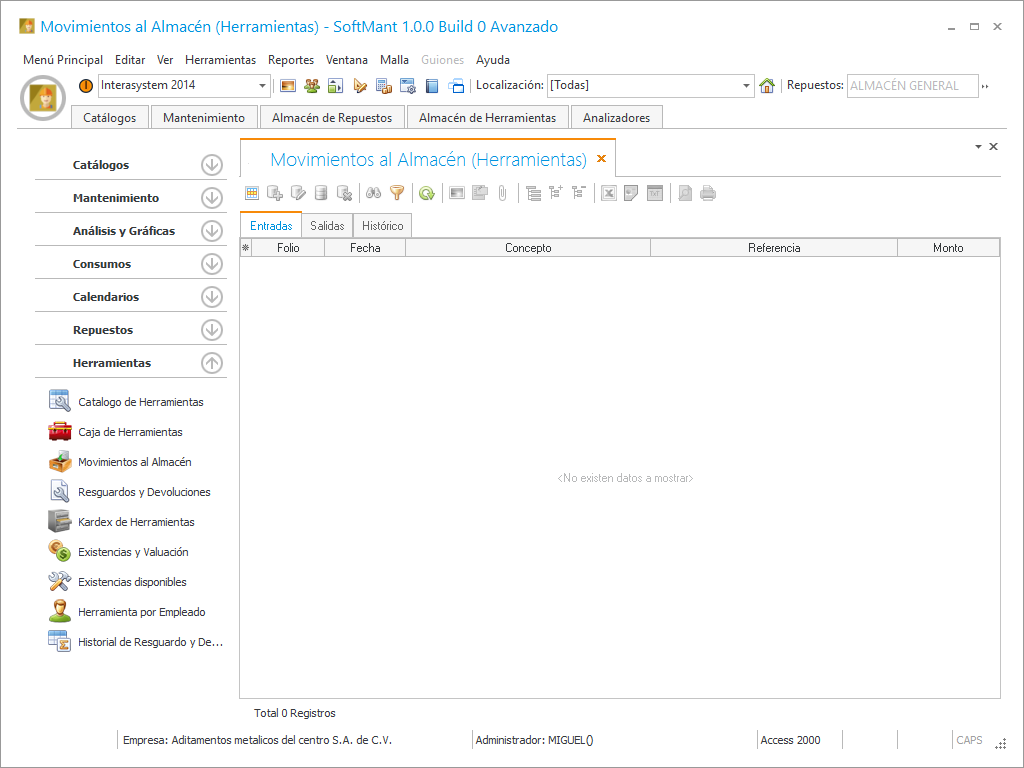Image resolution: width=1024 pixels, height=768 pixels.
Task: Click the Herramienta por Empleado item
Action: point(142,612)
